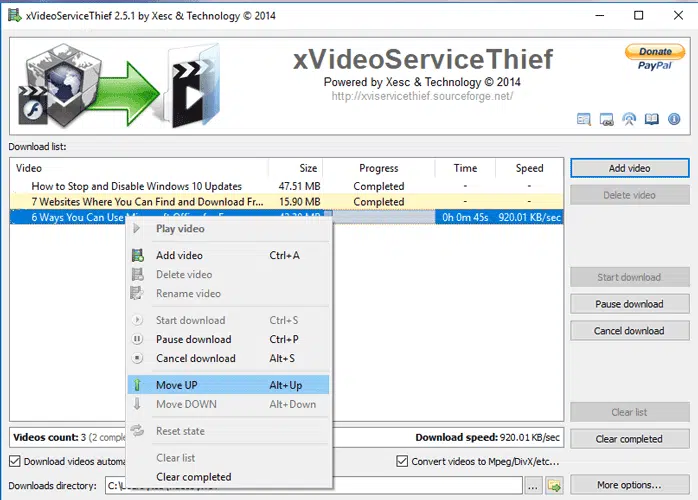
Task: Click the Download speed status text
Action: pyautogui.click(x=487, y=438)
